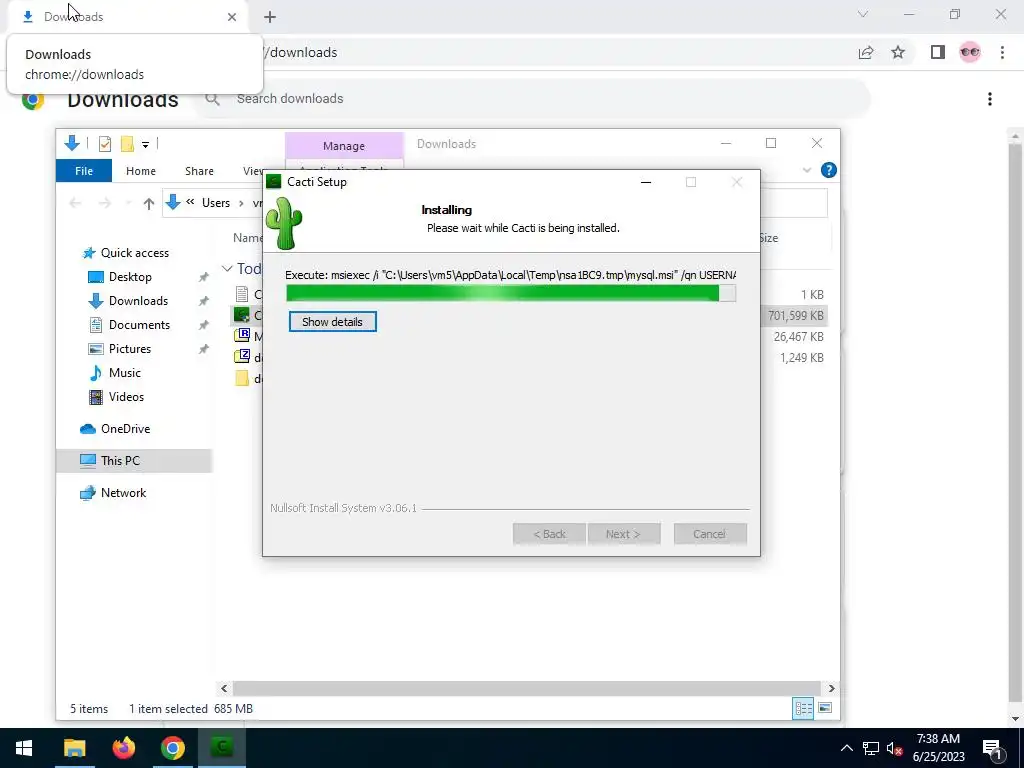Image resolution: width=1024 pixels, height=768 pixels.
Task: Open the Chrome Downloads page more-actions menu
Action: click(989, 99)
